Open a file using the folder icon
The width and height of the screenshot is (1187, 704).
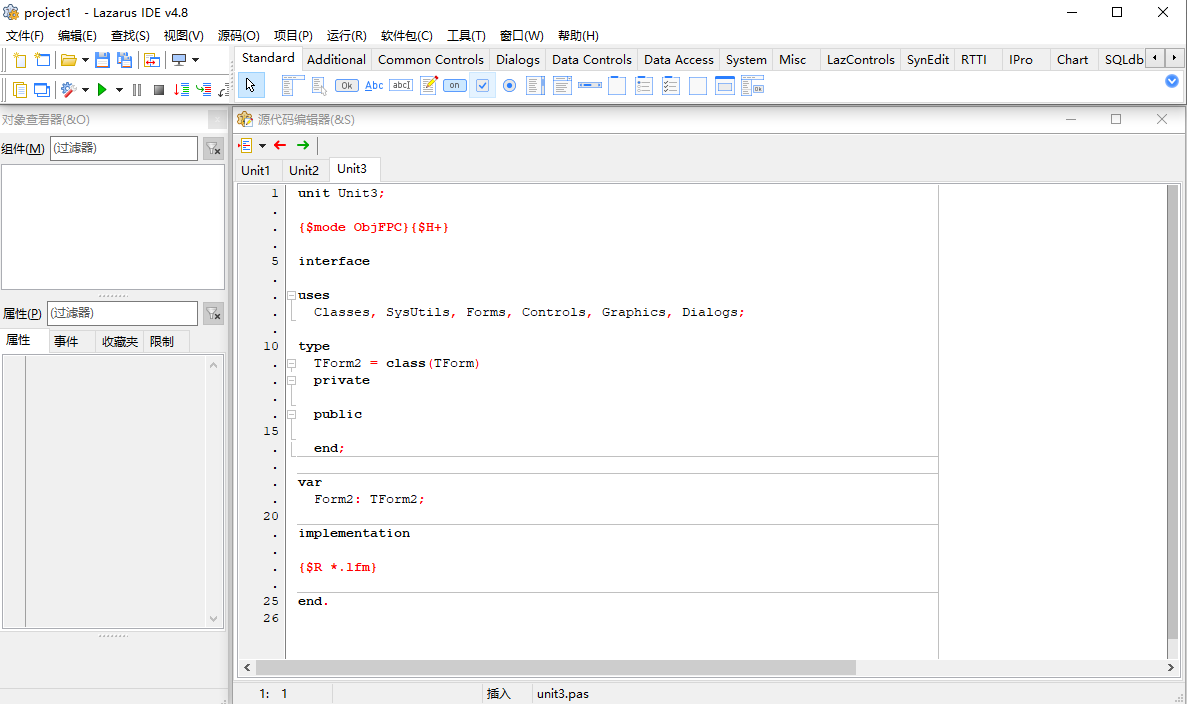pos(68,61)
